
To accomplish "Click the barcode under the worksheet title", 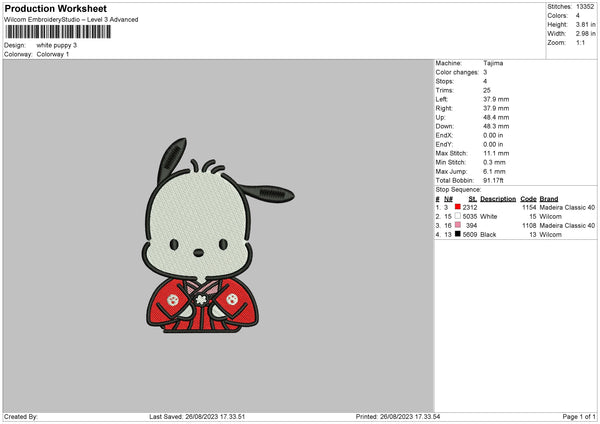I will [x=58, y=32].
